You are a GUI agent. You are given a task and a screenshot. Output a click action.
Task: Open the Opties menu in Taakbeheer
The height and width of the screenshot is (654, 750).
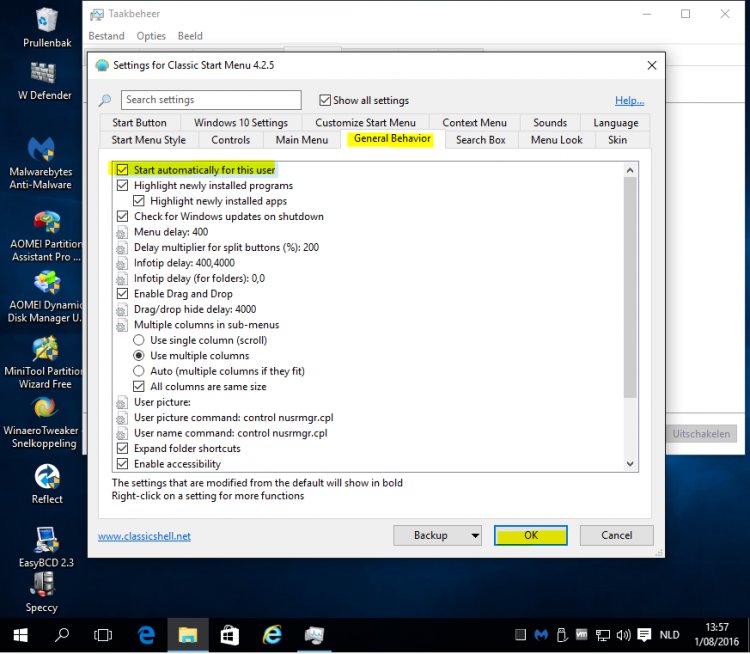(151, 36)
